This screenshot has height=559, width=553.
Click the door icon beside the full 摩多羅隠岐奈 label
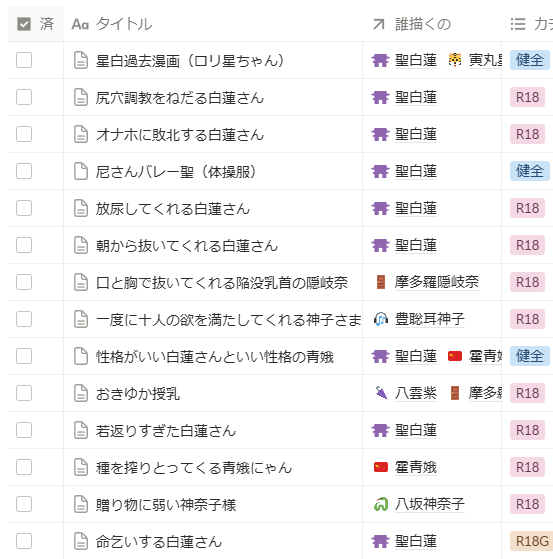[380, 282]
